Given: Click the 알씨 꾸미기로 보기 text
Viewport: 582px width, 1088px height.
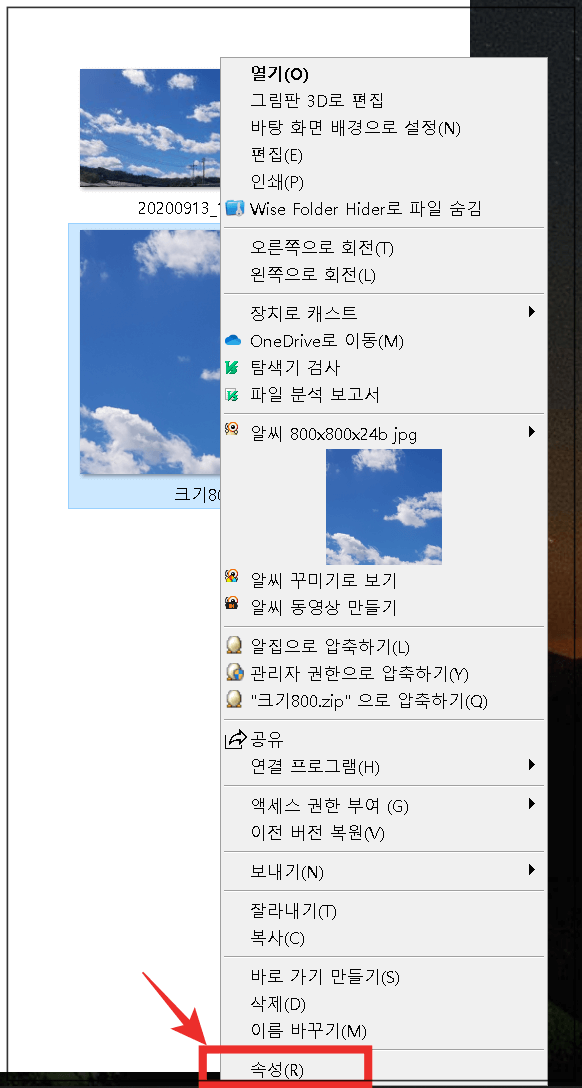Looking at the screenshot, I should (x=323, y=579).
